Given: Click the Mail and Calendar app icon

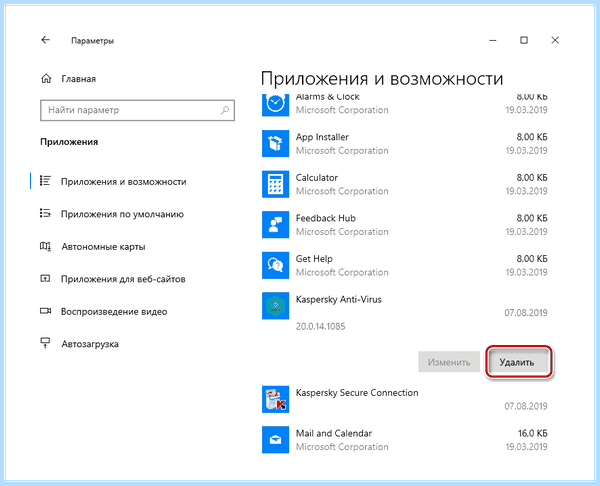Looking at the screenshot, I should click(276, 440).
